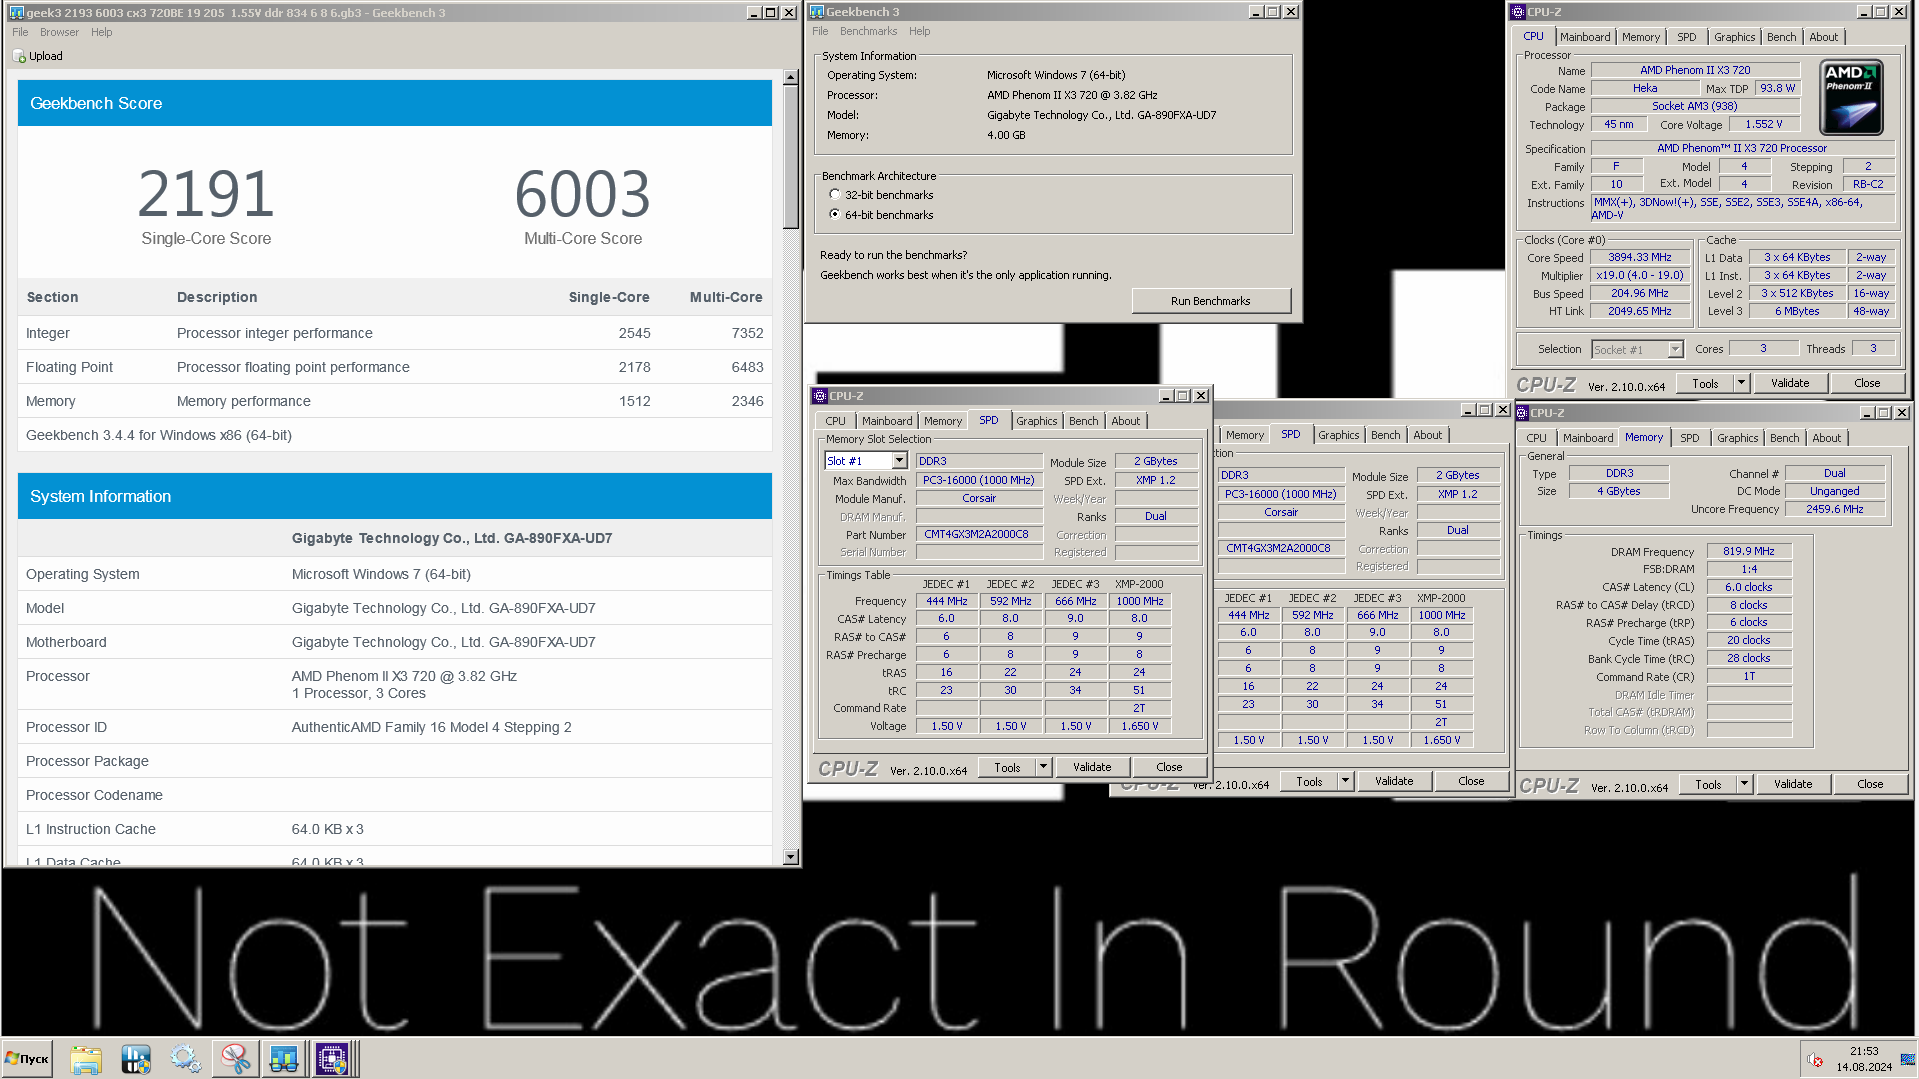Switch to Memory tab in partially hidden CPU-Z

(x=1244, y=435)
